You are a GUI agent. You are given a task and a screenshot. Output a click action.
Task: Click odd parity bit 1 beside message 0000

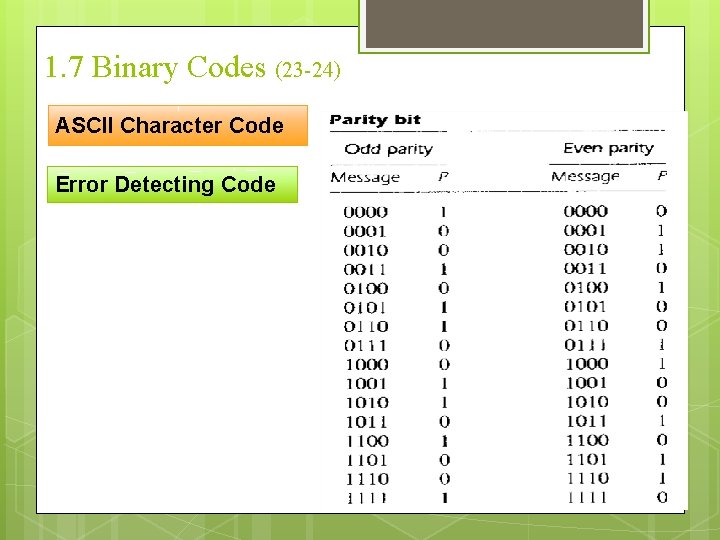(x=443, y=212)
